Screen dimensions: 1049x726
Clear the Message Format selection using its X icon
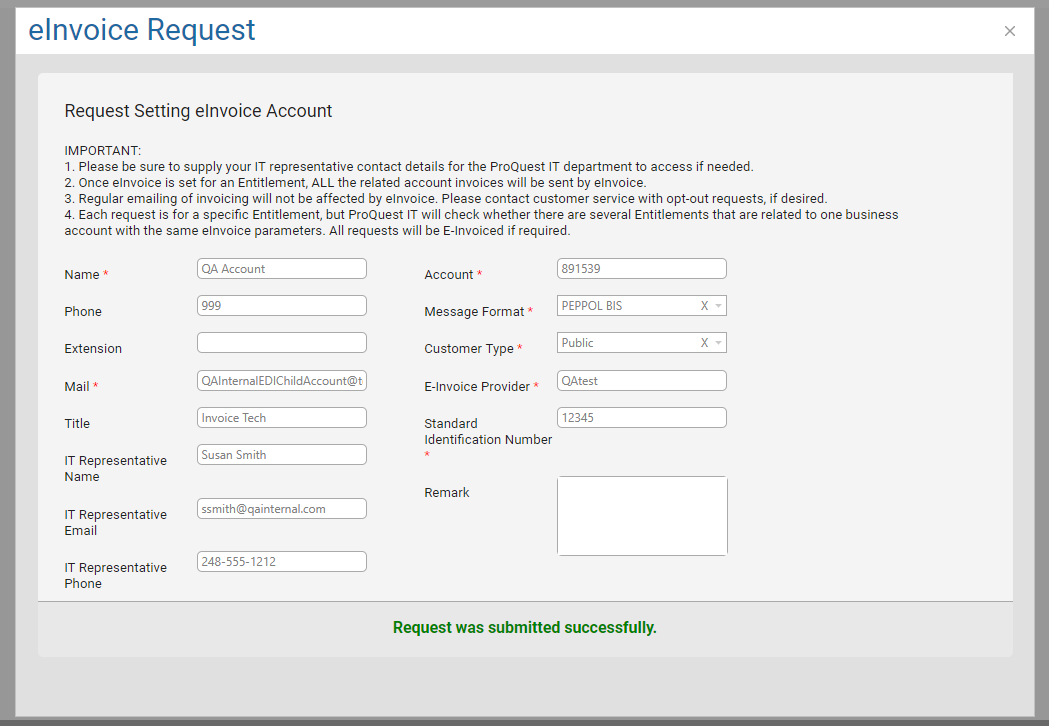tap(703, 305)
